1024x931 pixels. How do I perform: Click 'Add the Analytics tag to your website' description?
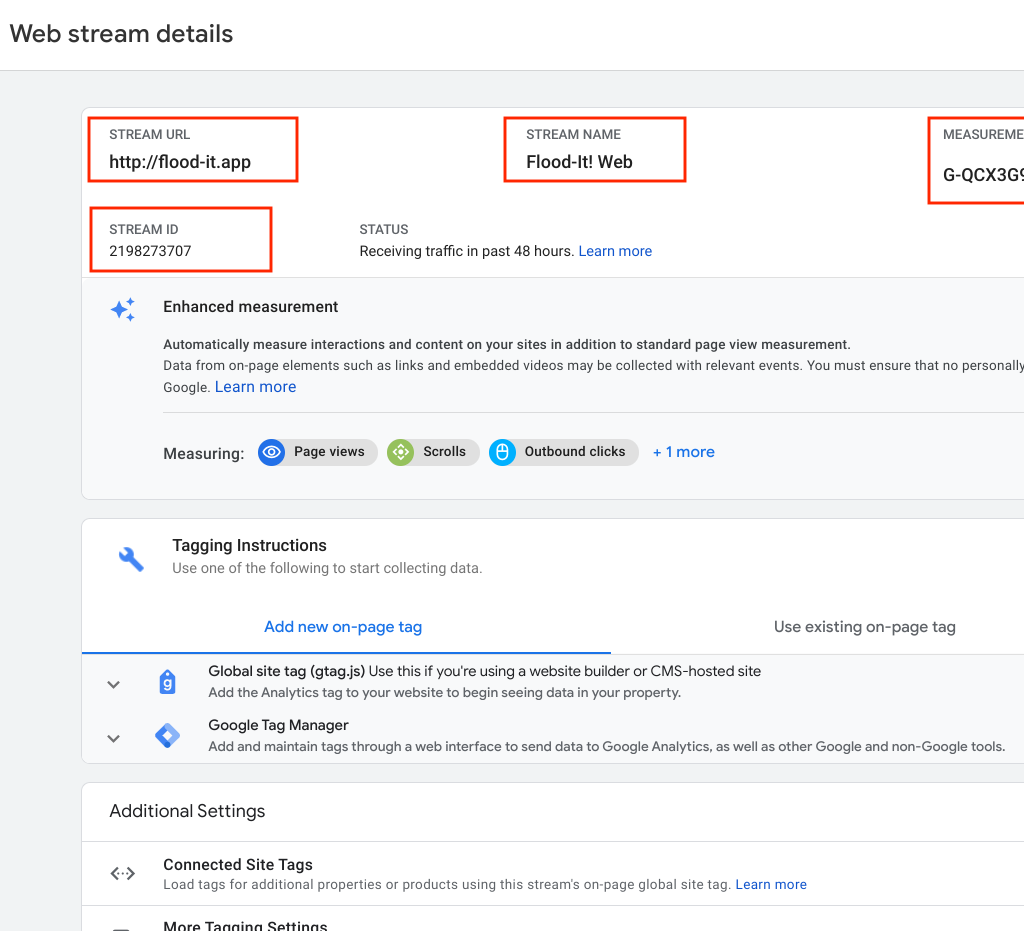(444, 693)
